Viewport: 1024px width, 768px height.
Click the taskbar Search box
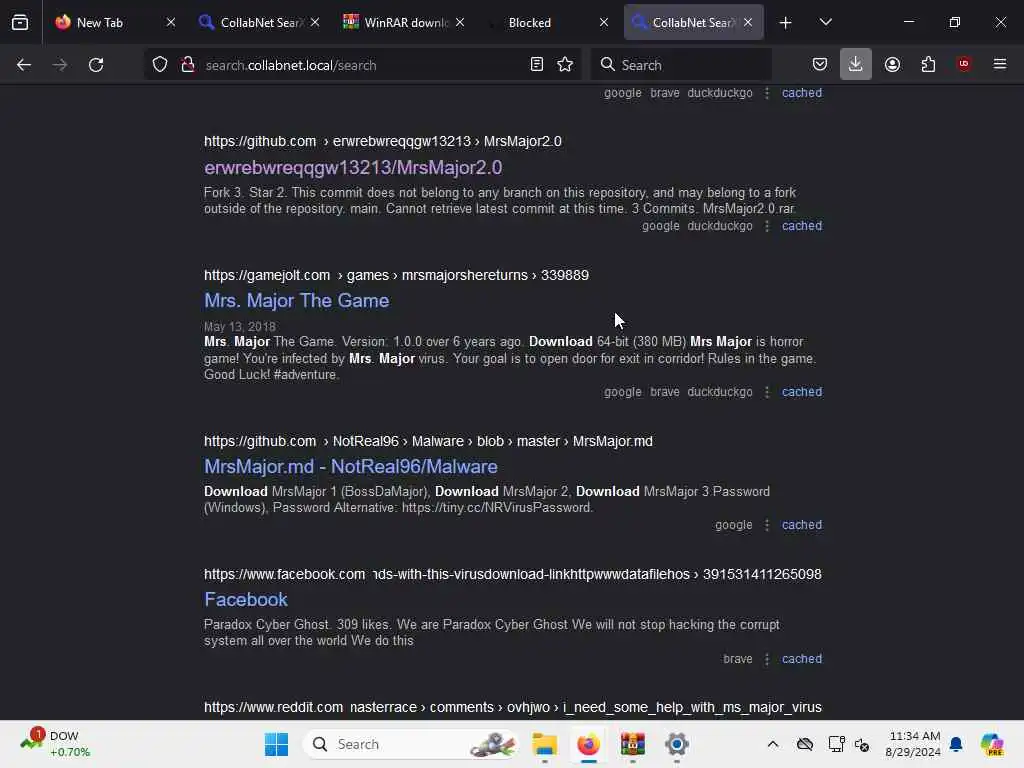click(411, 744)
